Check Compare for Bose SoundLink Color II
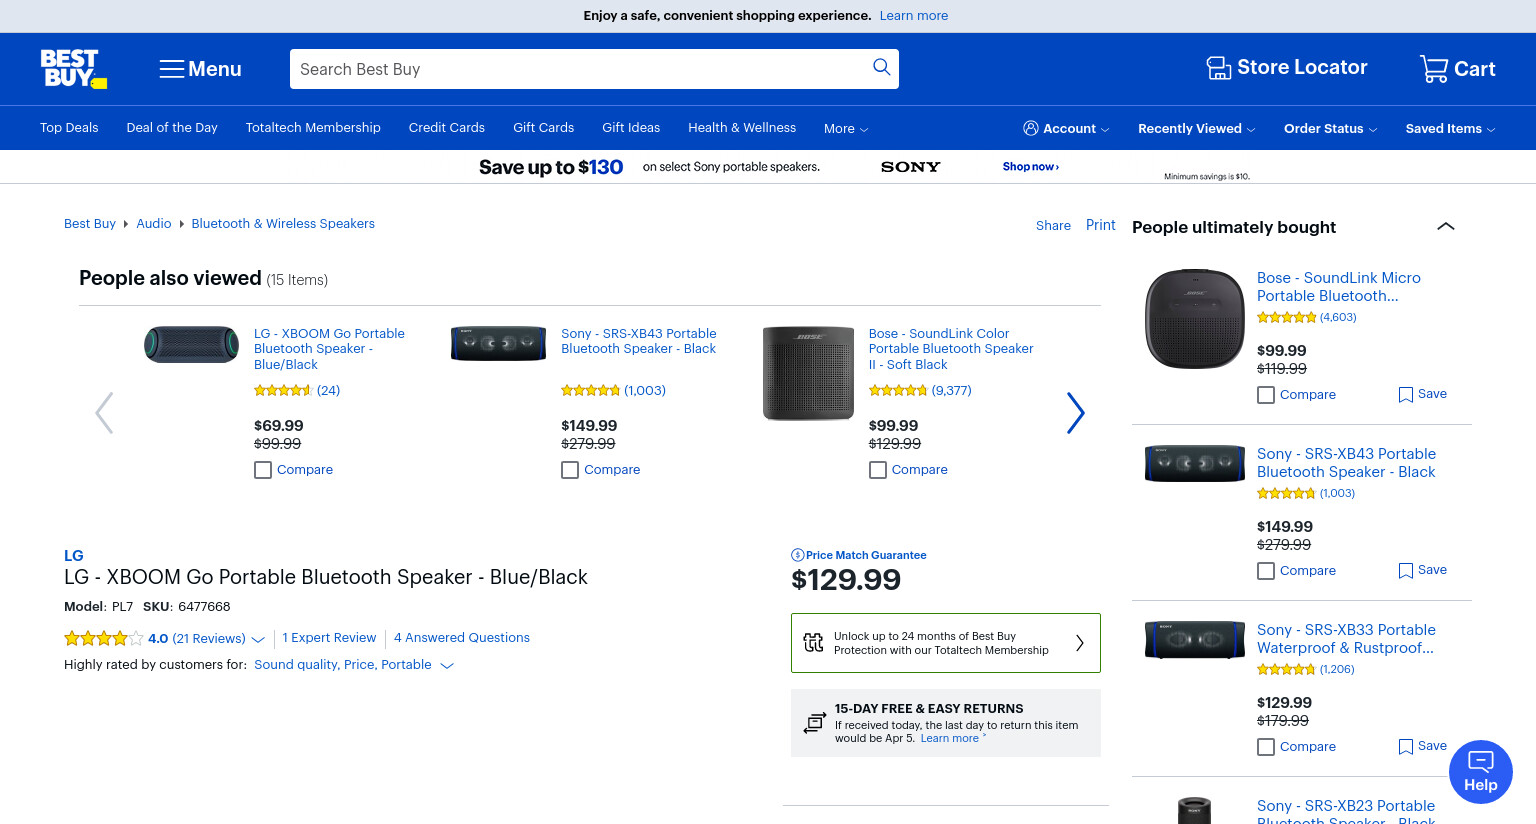This screenshot has width=1536, height=824. point(878,470)
